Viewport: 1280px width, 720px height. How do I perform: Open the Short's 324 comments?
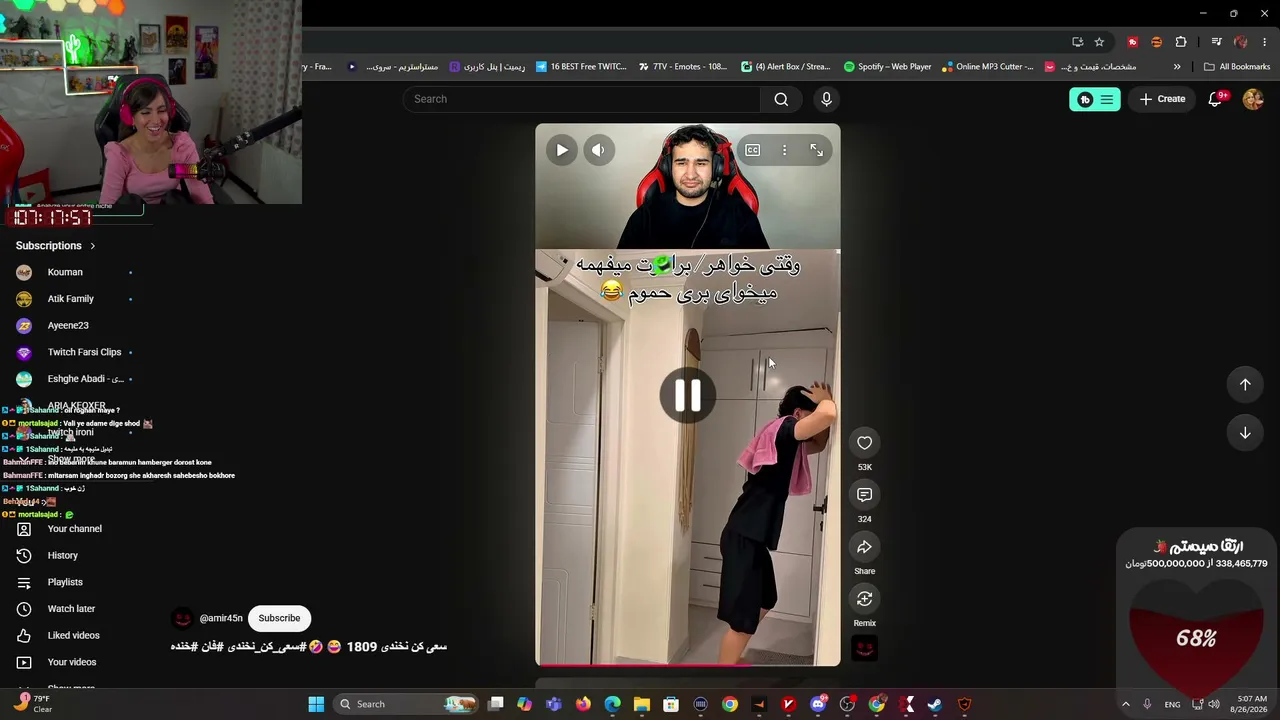pyautogui.click(x=865, y=495)
